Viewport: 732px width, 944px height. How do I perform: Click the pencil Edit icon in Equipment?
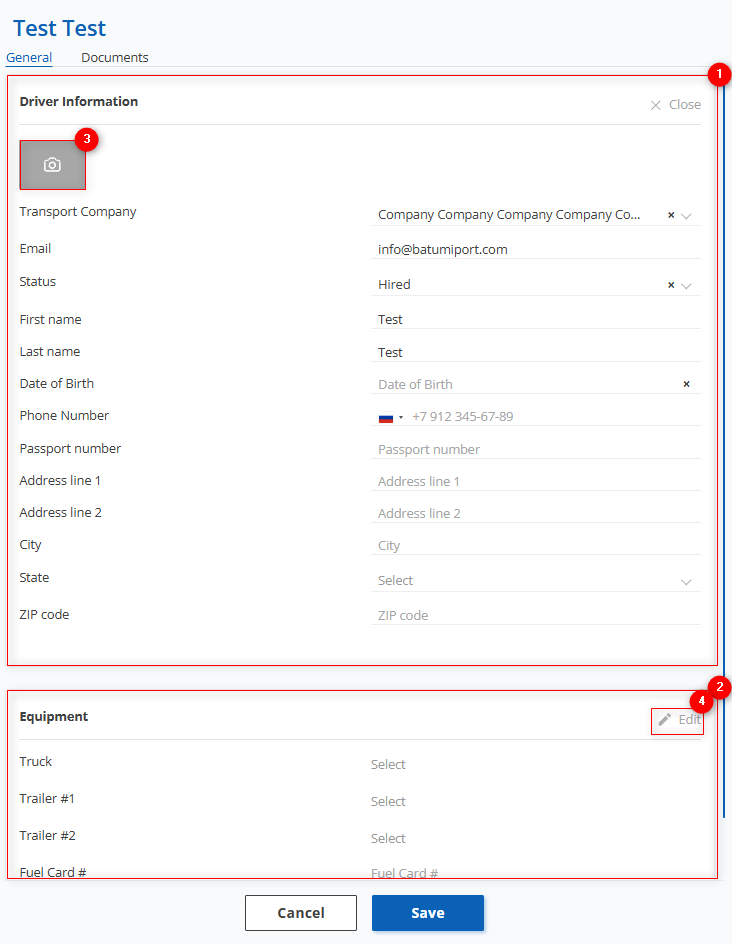(665, 719)
